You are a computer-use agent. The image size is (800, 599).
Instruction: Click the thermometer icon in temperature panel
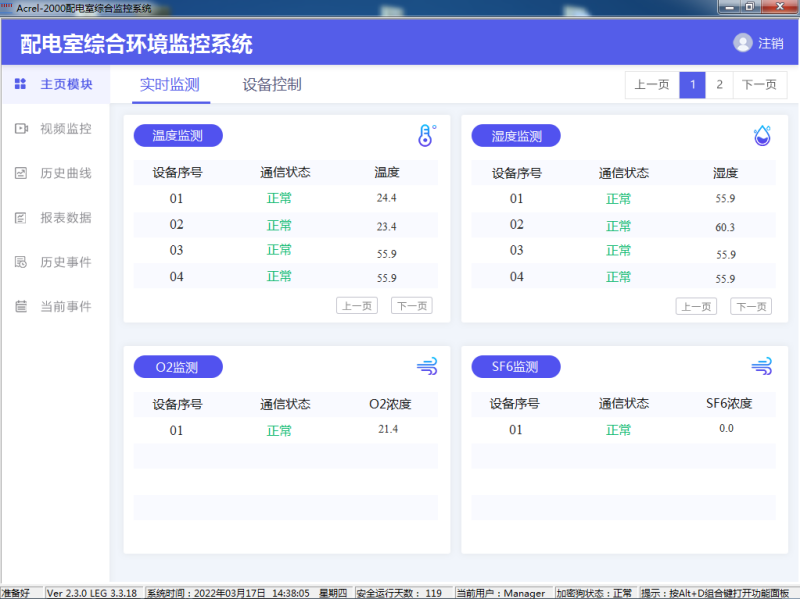tap(427, 136)
